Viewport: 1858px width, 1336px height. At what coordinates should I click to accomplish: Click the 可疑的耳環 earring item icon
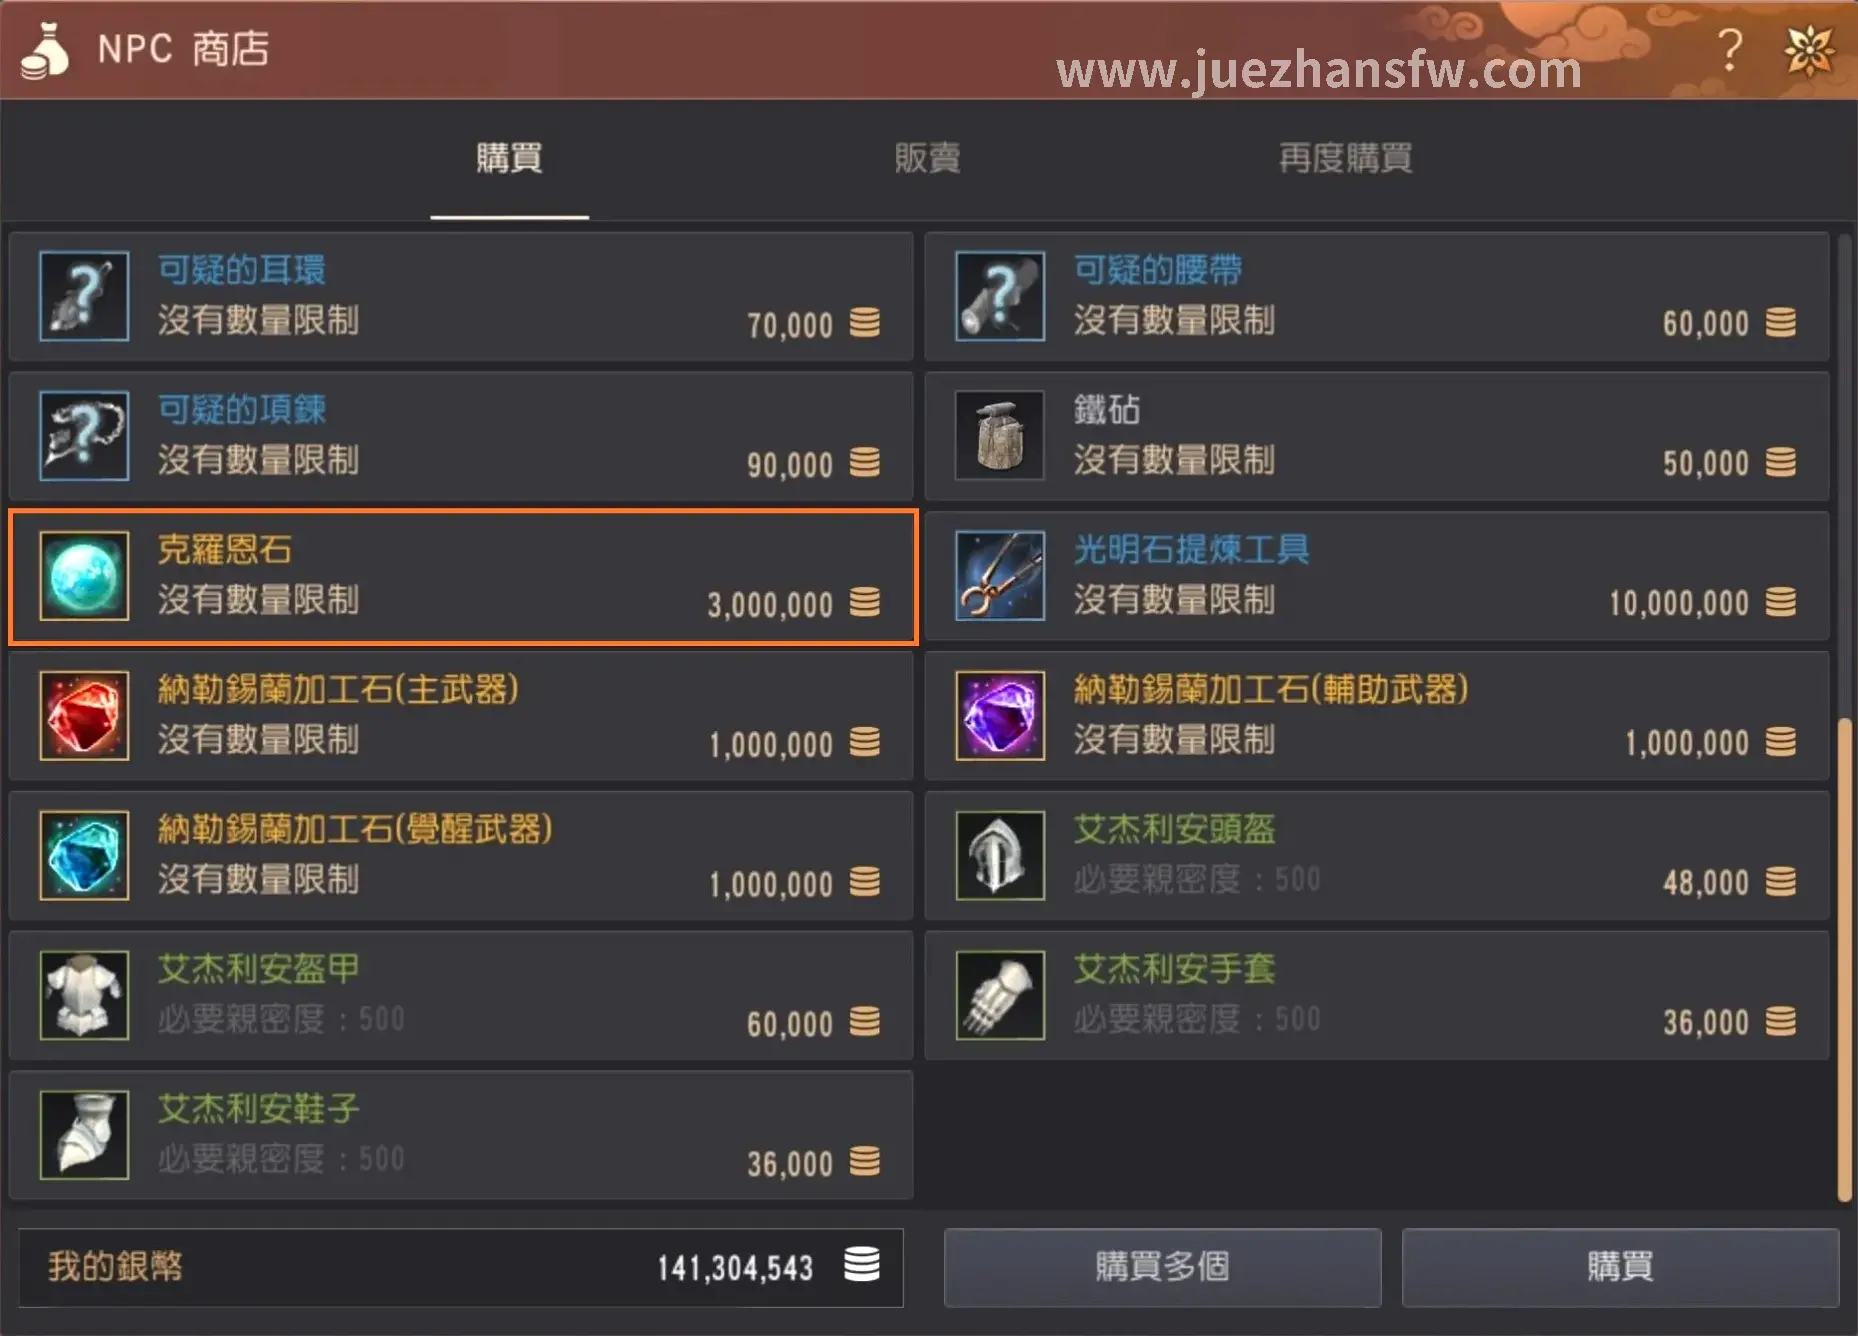point(84,296)
